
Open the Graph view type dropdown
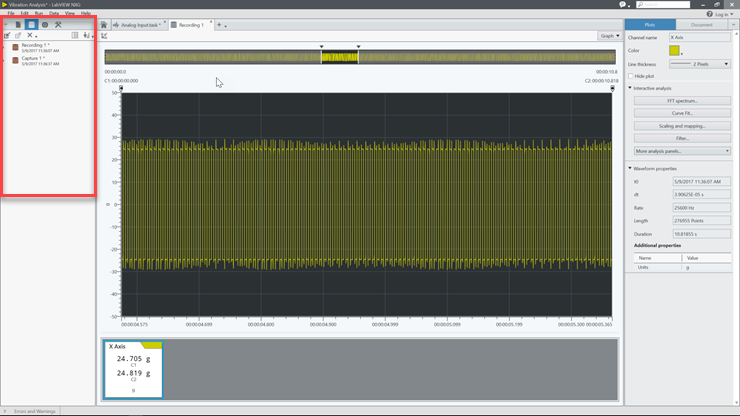coord(609,36)
